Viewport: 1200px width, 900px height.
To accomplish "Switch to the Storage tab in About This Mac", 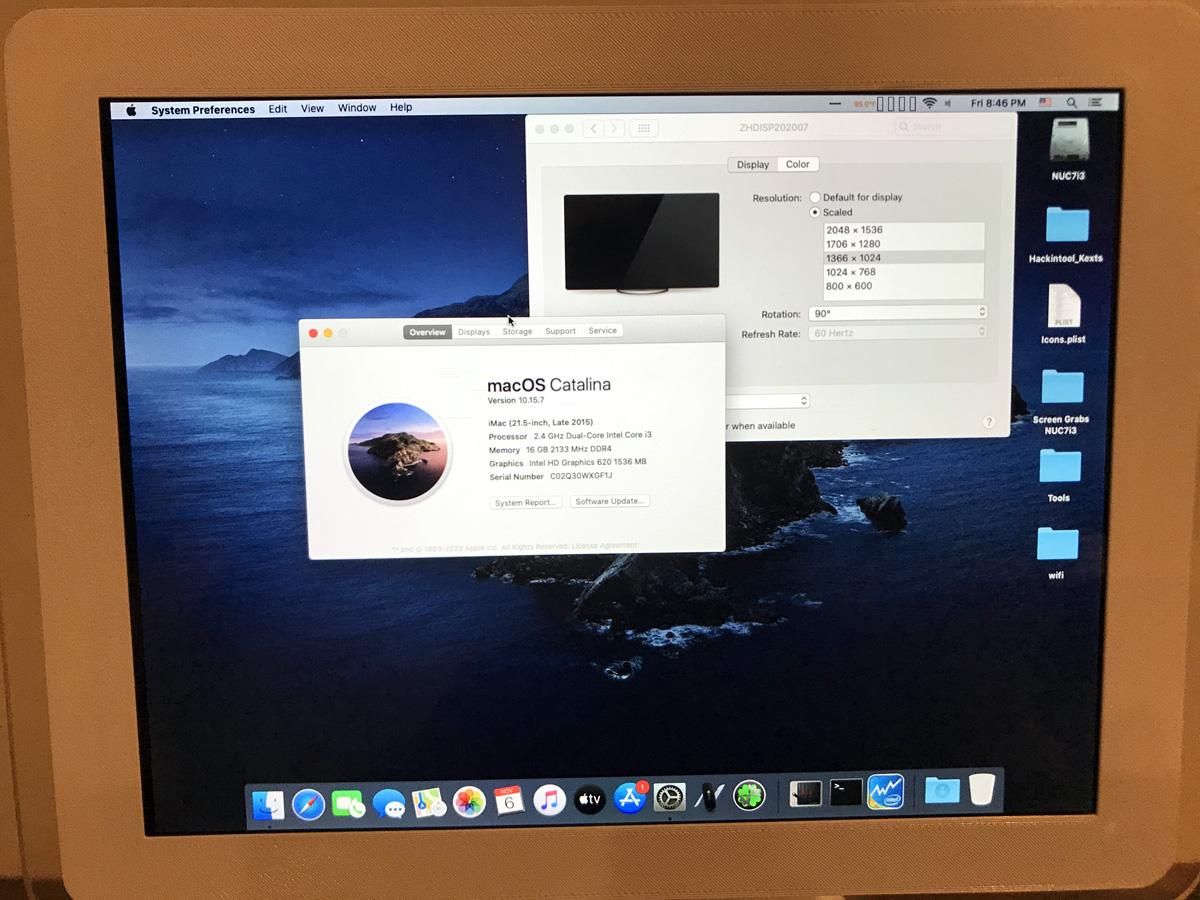I will click(x=517, y=331).
